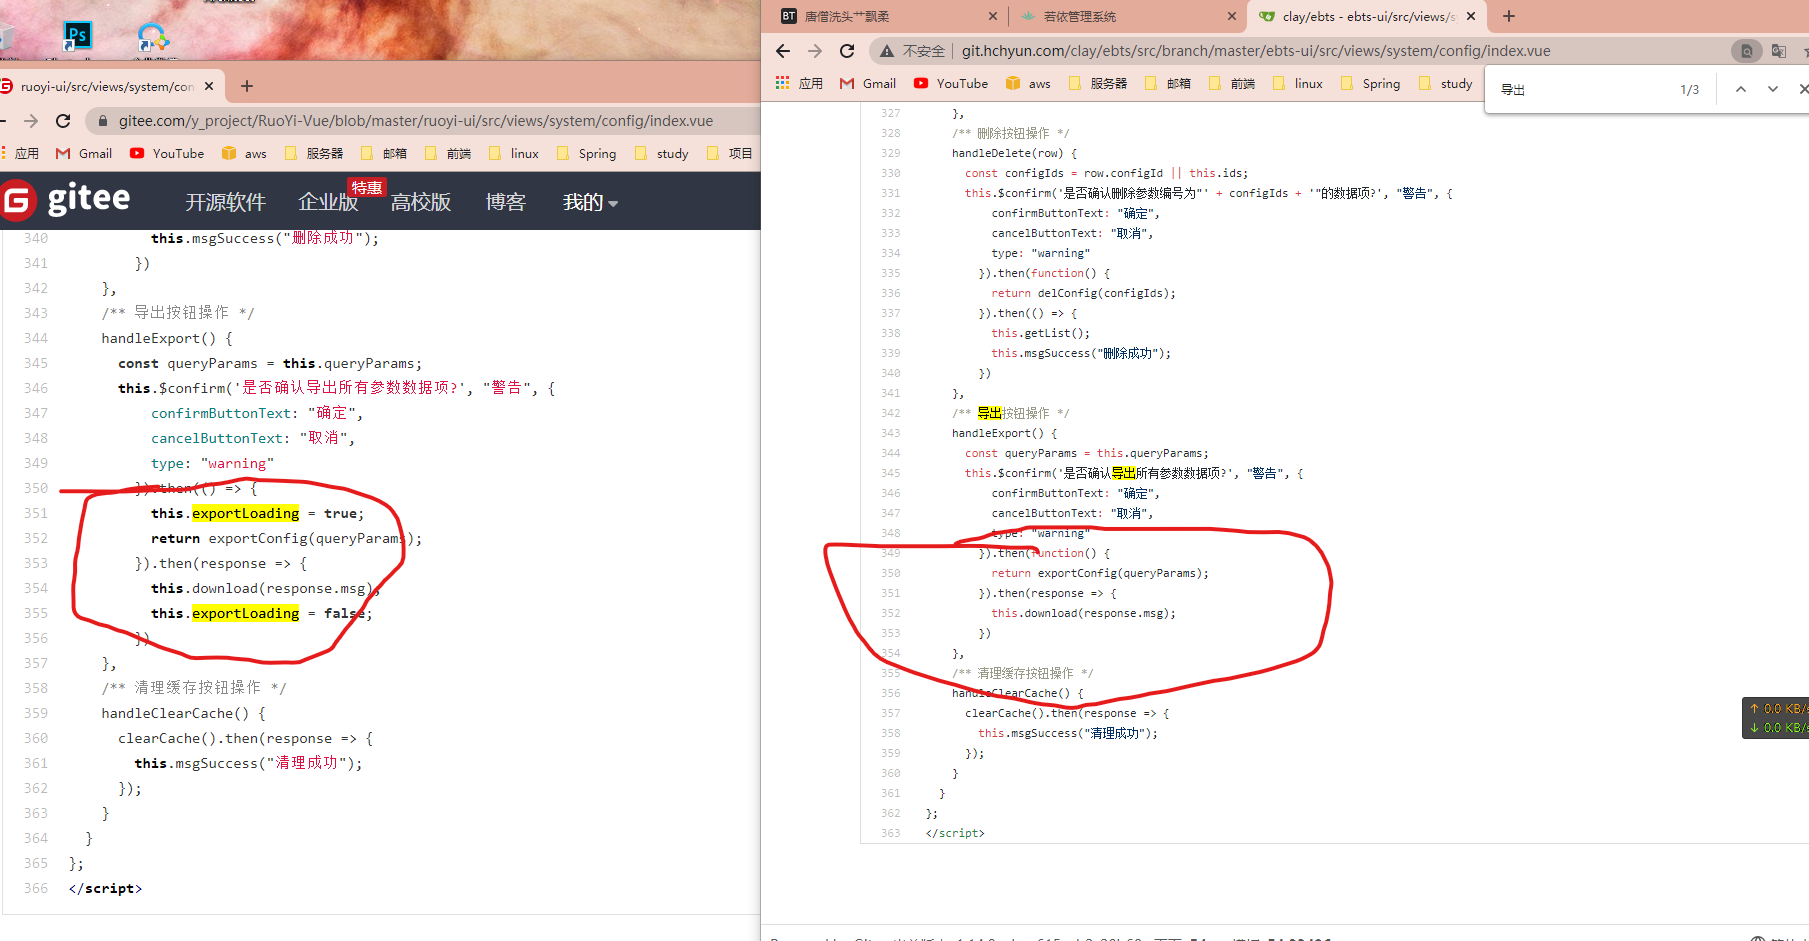The height and width of the screenshot is (941, 1809).
Task: Jump to next find result
Action: click(1772, 89)
